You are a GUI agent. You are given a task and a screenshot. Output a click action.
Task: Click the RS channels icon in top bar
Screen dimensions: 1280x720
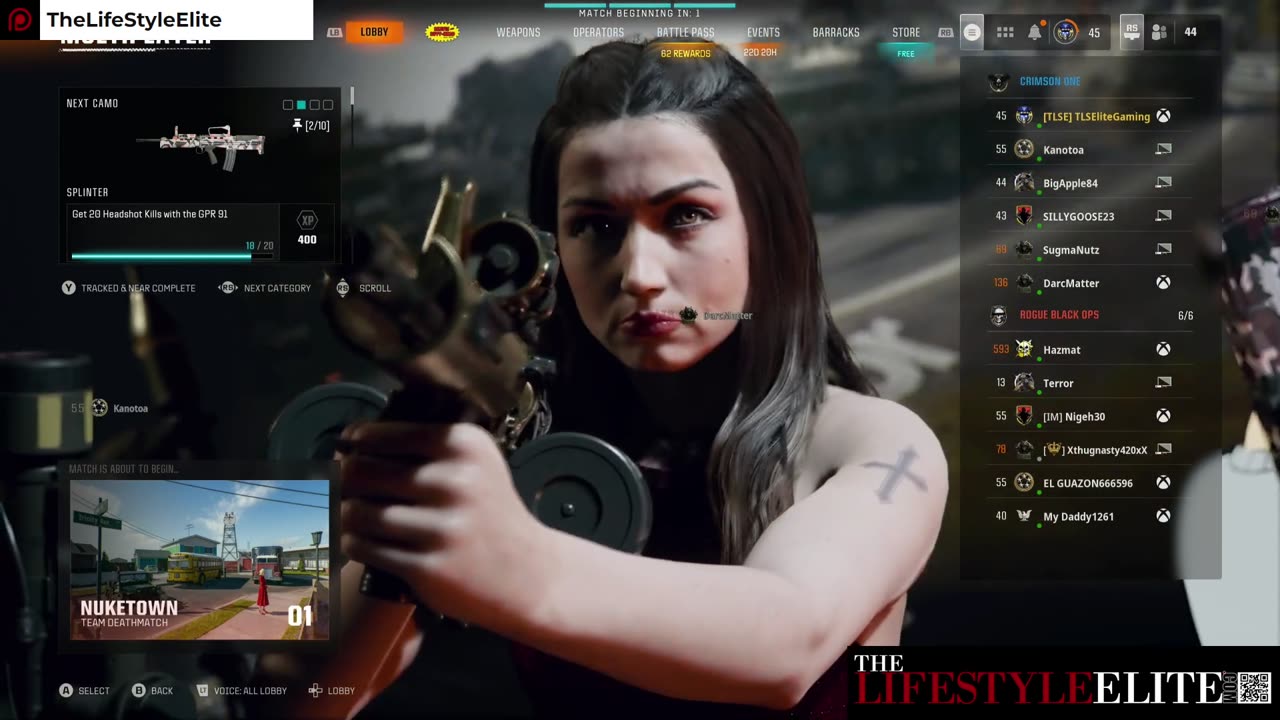point(1131,31)
